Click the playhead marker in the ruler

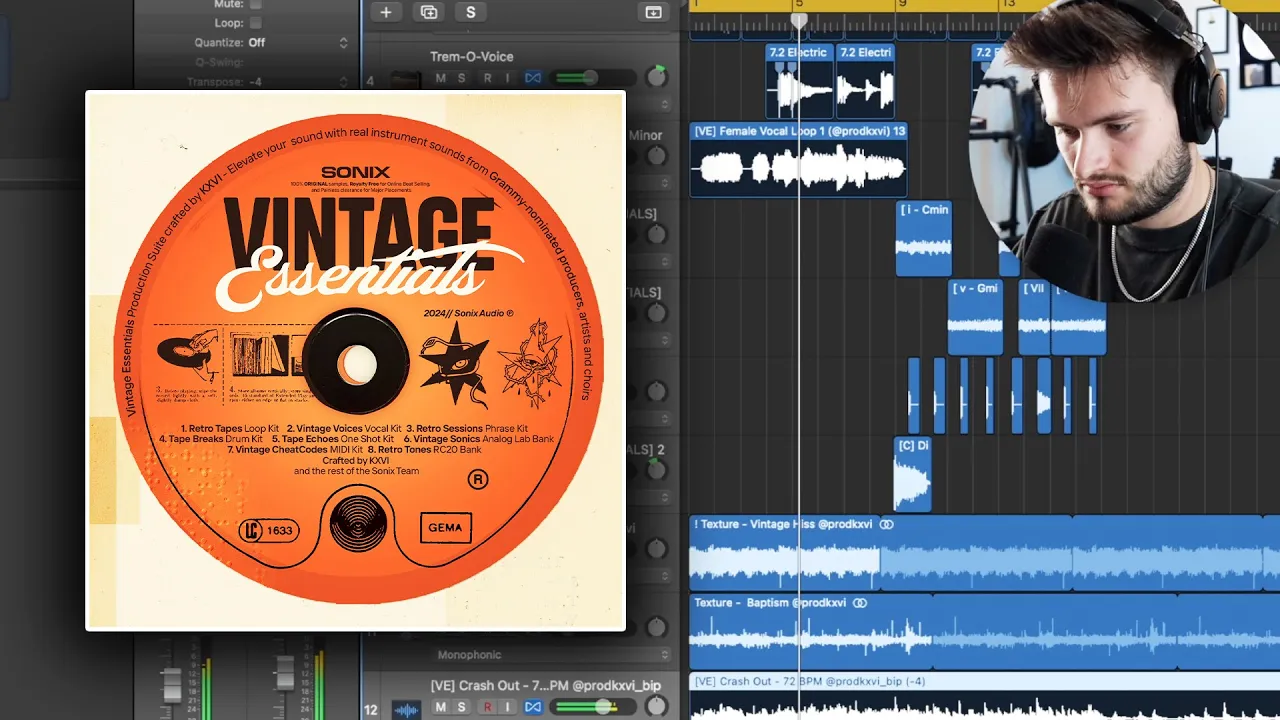pos(799,20)
